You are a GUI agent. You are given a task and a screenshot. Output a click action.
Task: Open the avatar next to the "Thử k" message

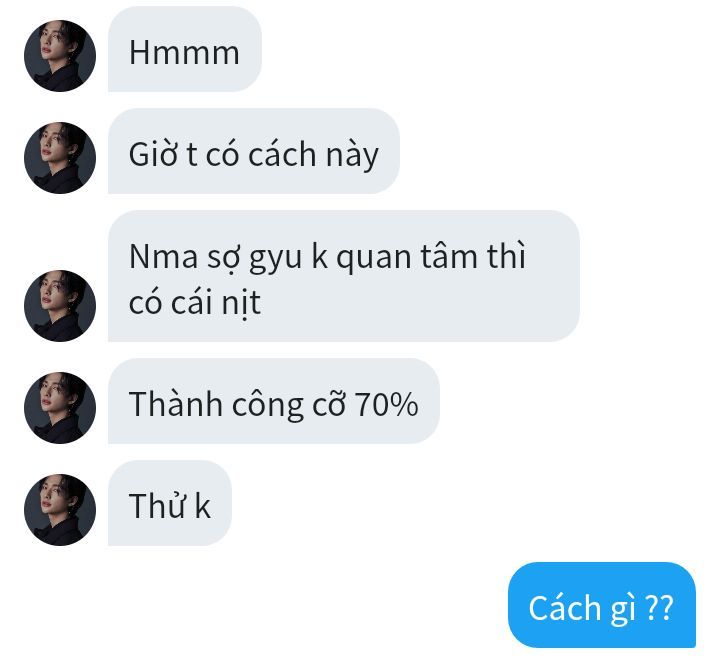coord(60,510)
